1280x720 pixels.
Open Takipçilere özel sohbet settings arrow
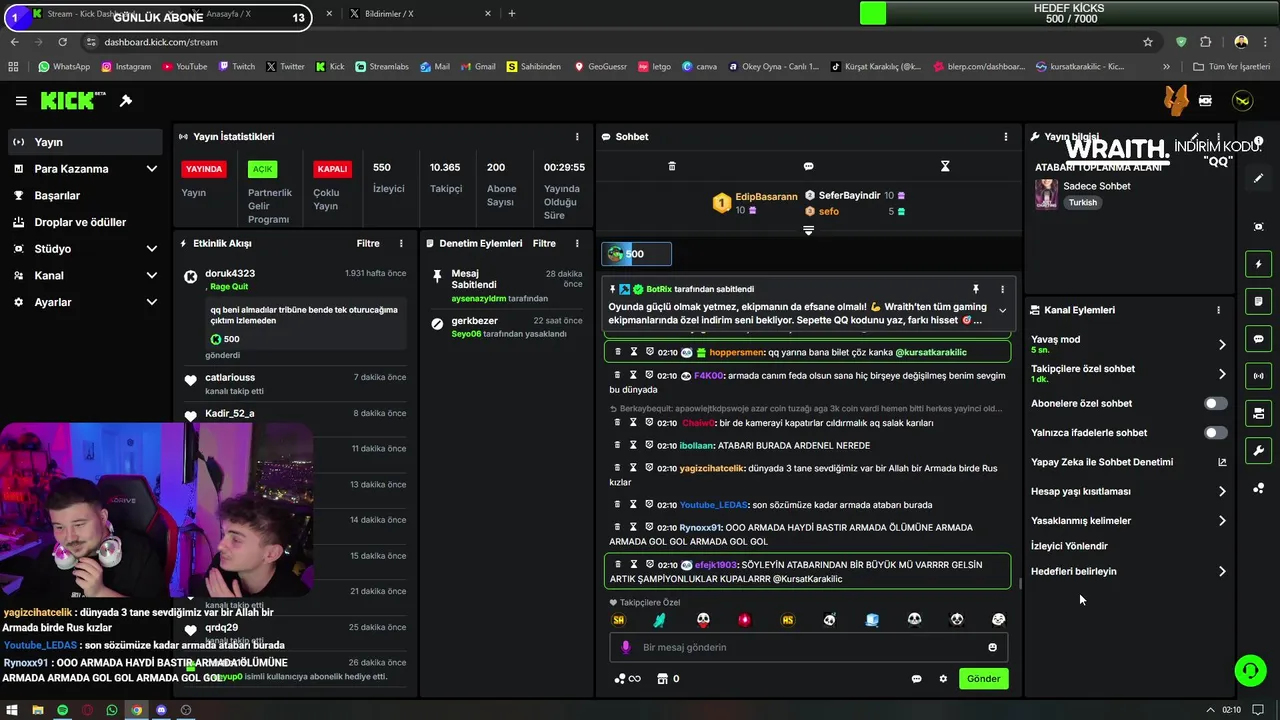(x=1222, y=374)
